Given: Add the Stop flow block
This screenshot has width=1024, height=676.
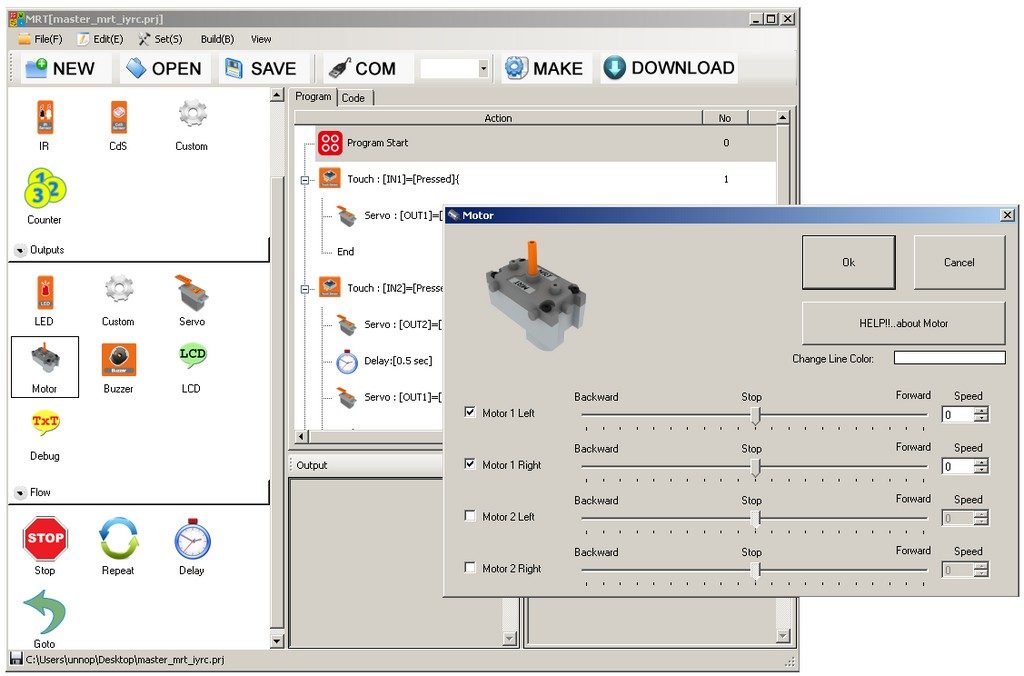Looking at the screenshot, I should tap(44, 540).
